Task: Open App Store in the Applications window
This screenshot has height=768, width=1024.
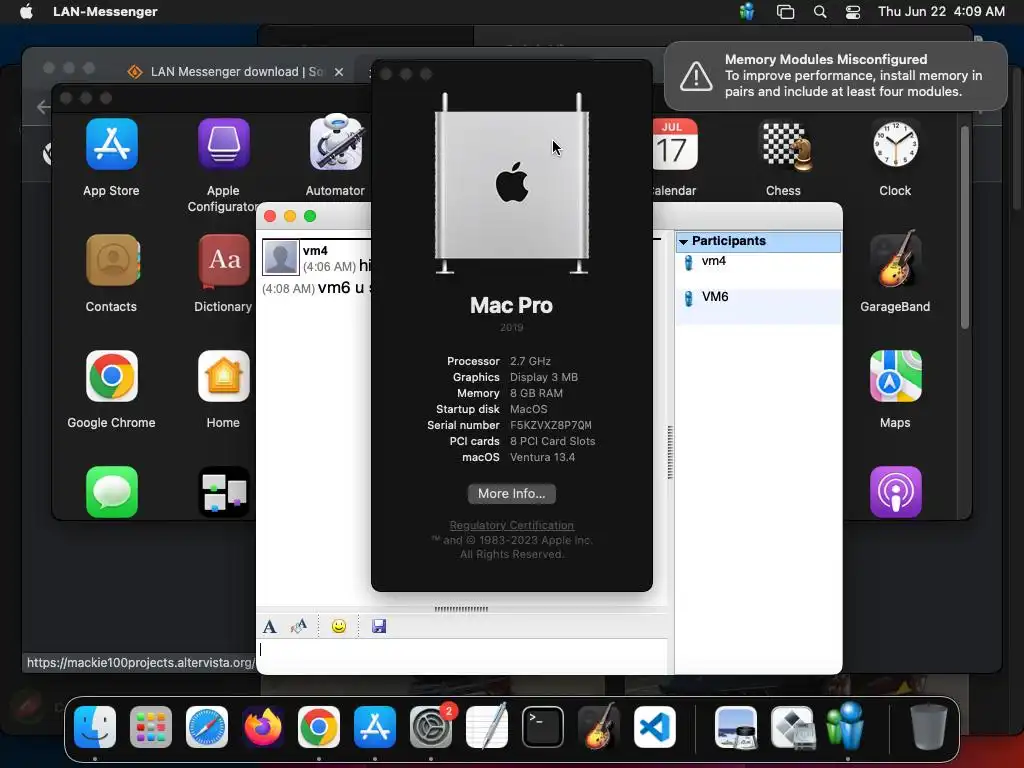Action: pyautogui.click(x=112, y=144)
